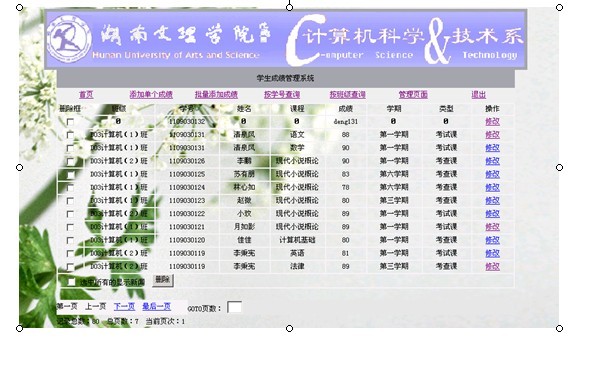Viewport: 599px width, 369px height.
Task: Click 修改 for the 数学 score row
Action: click(492, 148)
